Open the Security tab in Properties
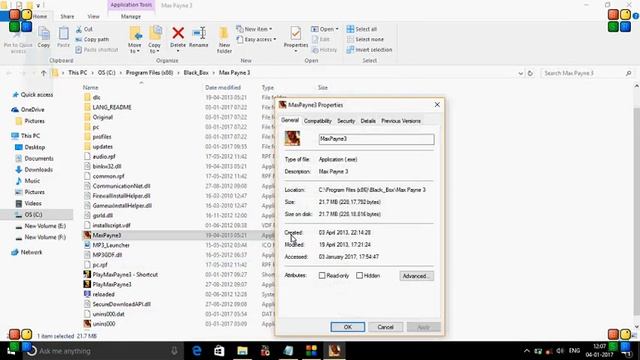Image resolution: width=640 pixels, height=360 pixels. pos(346,121)
